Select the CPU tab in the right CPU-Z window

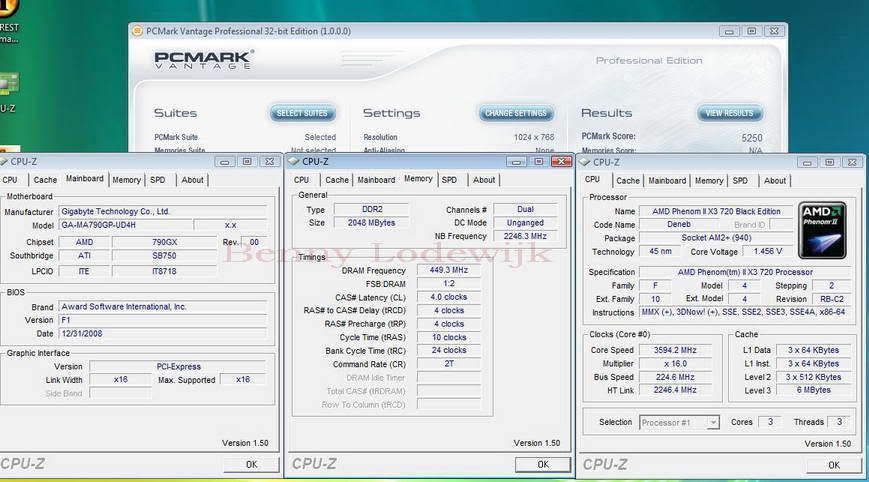(x=592, y=180)
